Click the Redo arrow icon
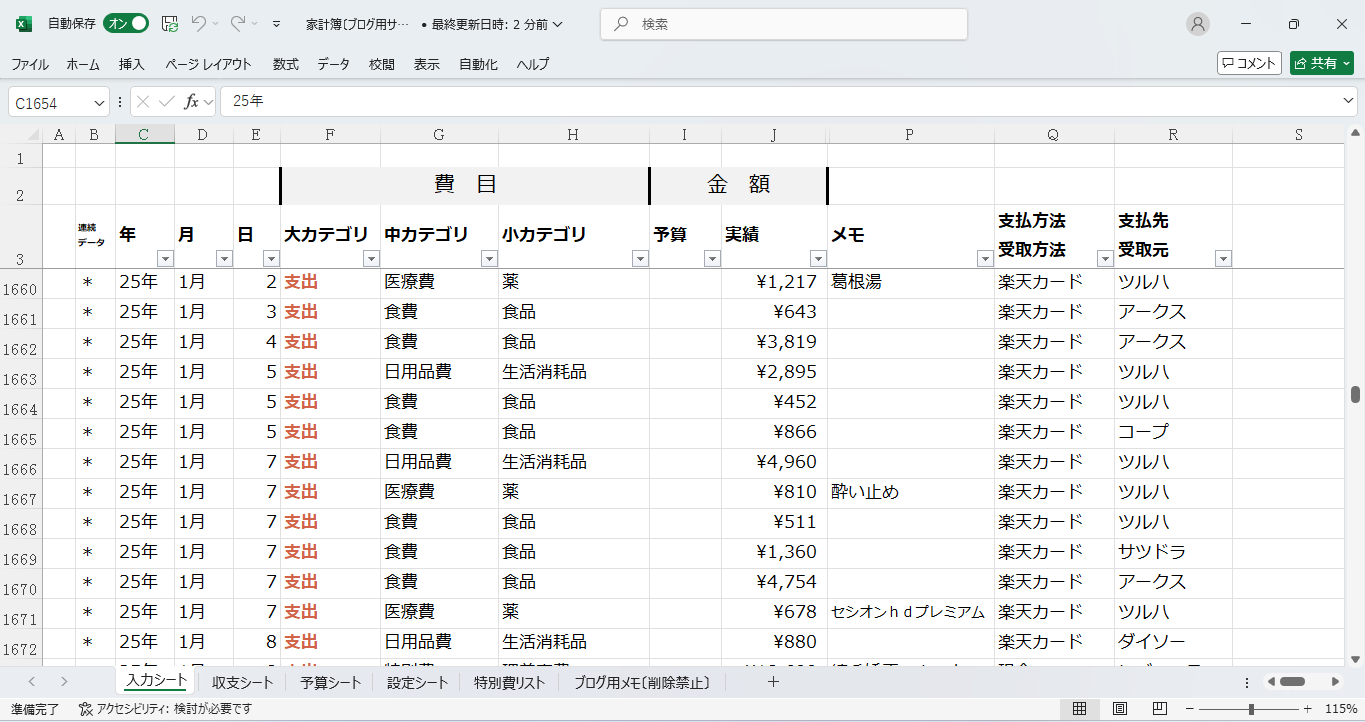Image resolution: width=1365 pixels, height=722 pixels. pyautogui.click(x=238, y=24)
